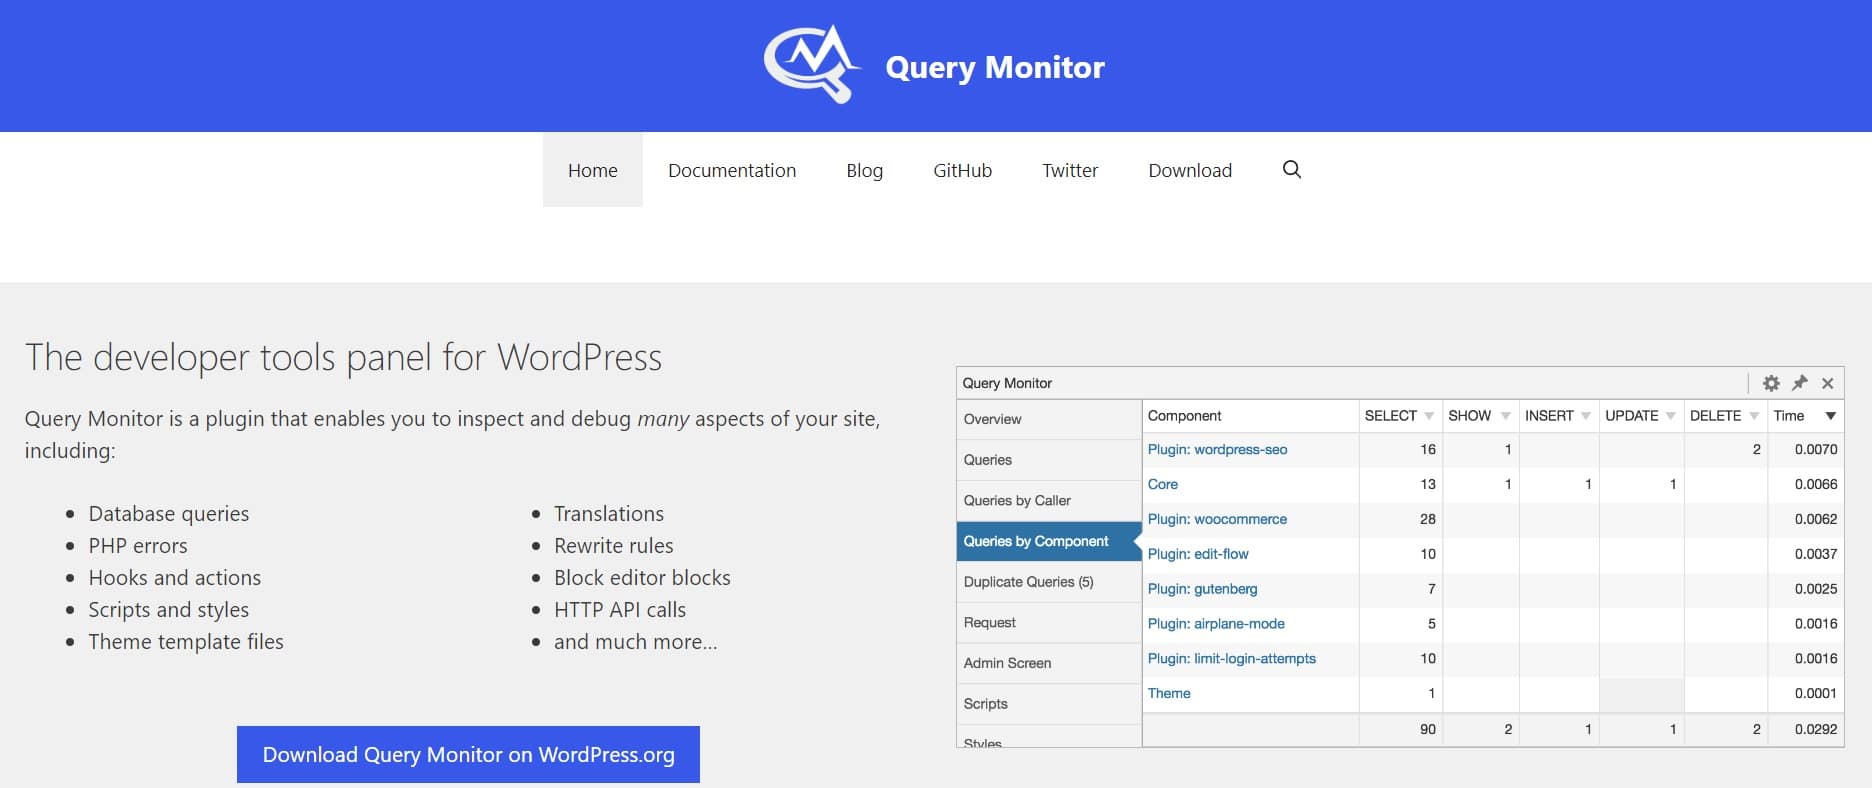Open the search magnifier icon
The width and height of the screenshot is (1872, 788).
[1291, 170]
